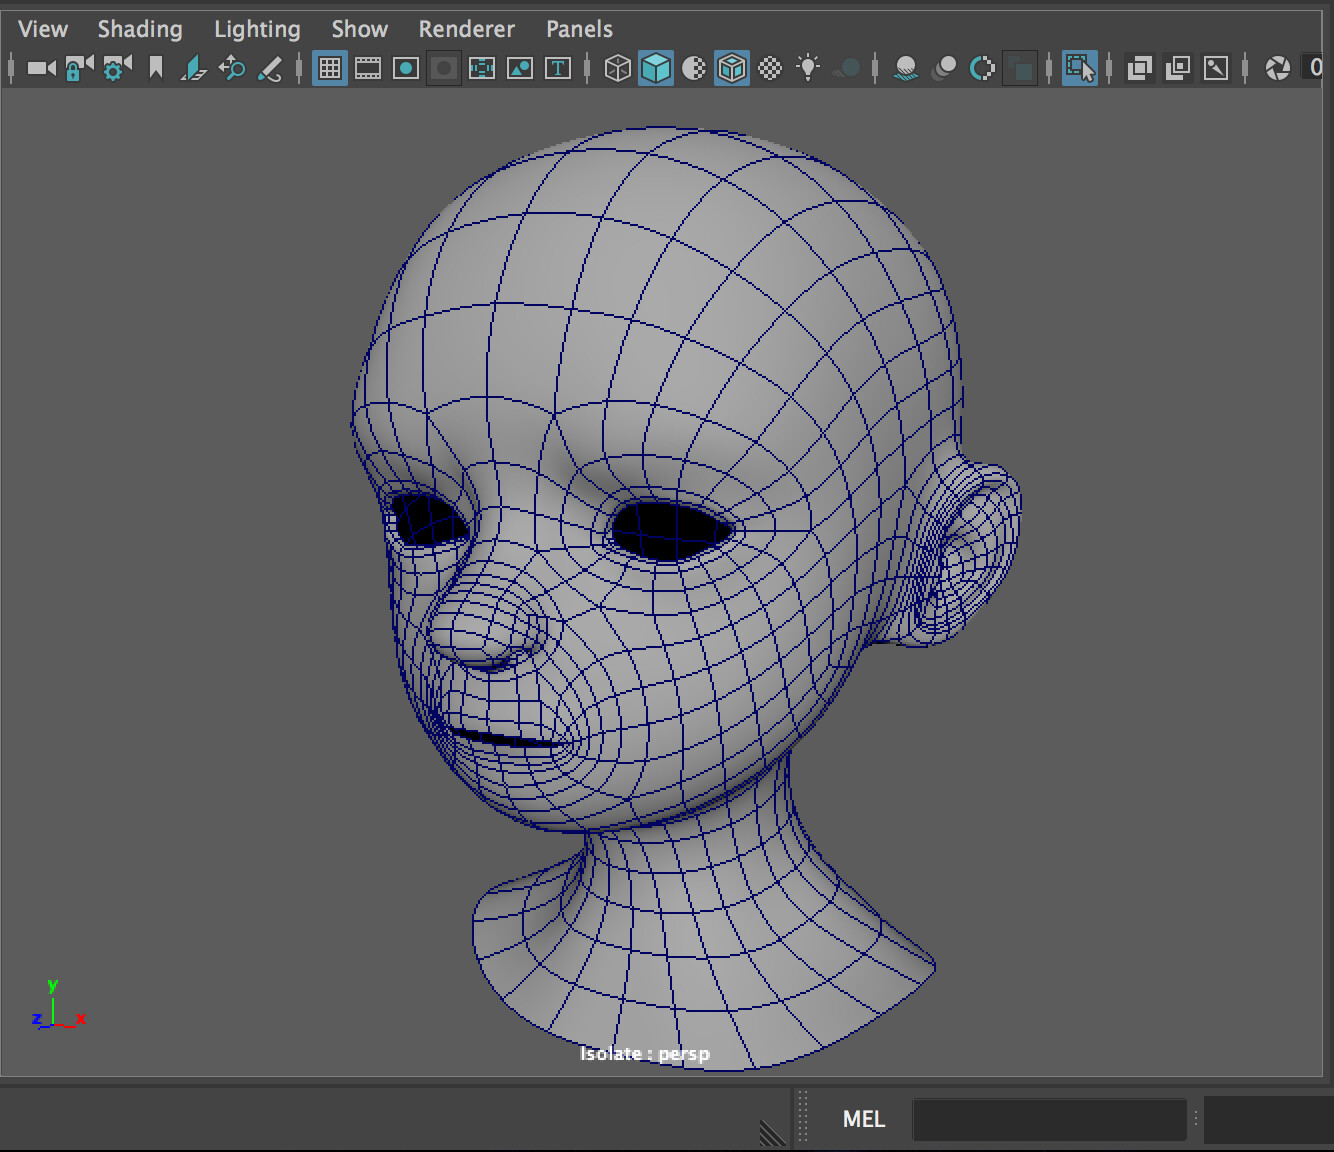Open the Lighting menu

click(257, 28)
